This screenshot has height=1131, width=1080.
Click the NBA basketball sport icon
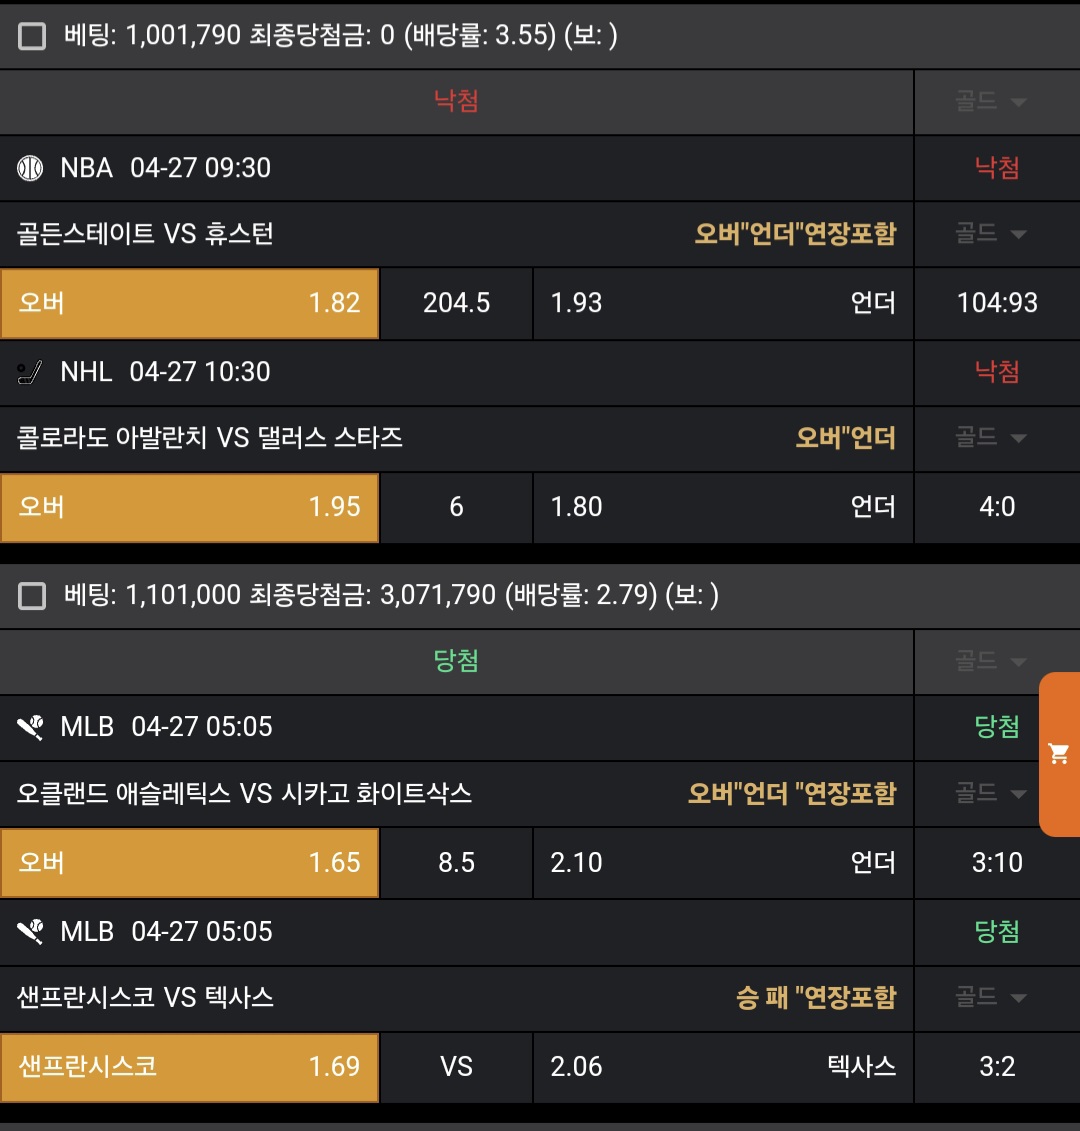point(31,168)
